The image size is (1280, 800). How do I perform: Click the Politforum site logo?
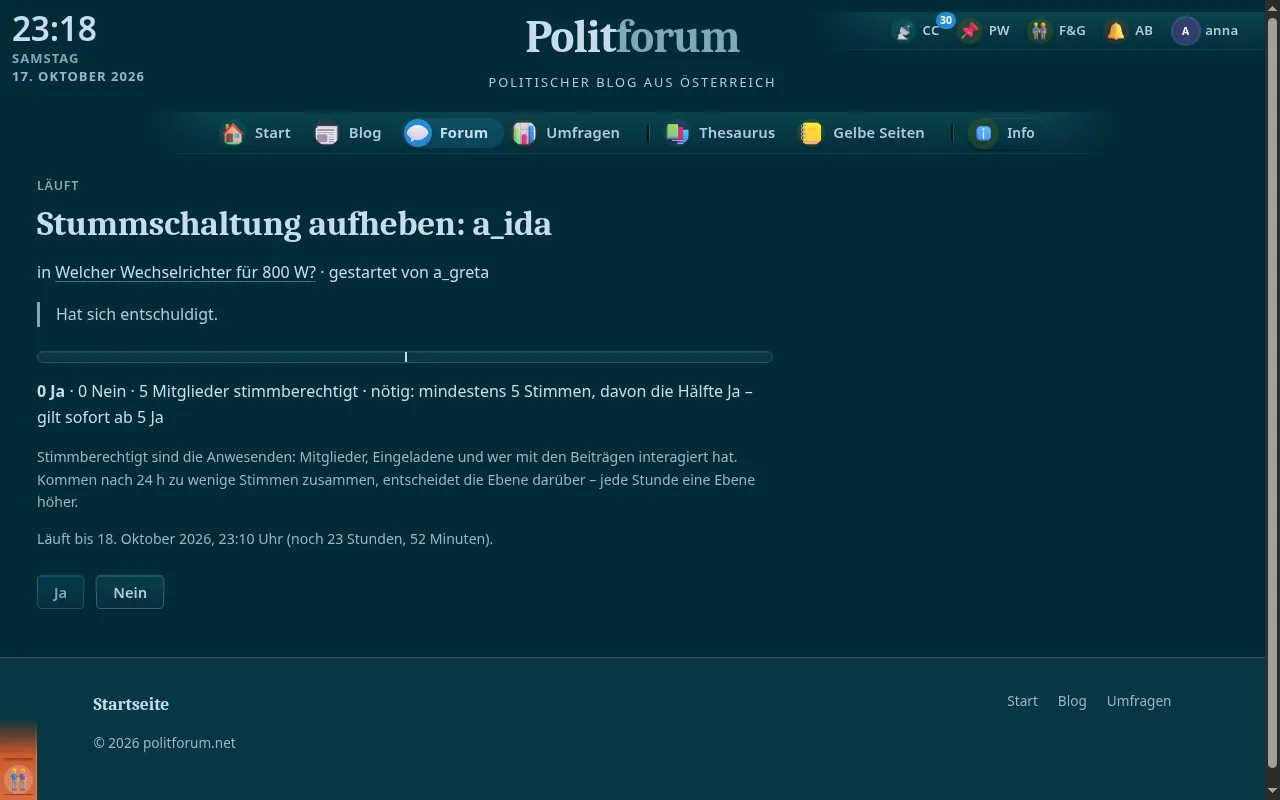pos(632,37)
